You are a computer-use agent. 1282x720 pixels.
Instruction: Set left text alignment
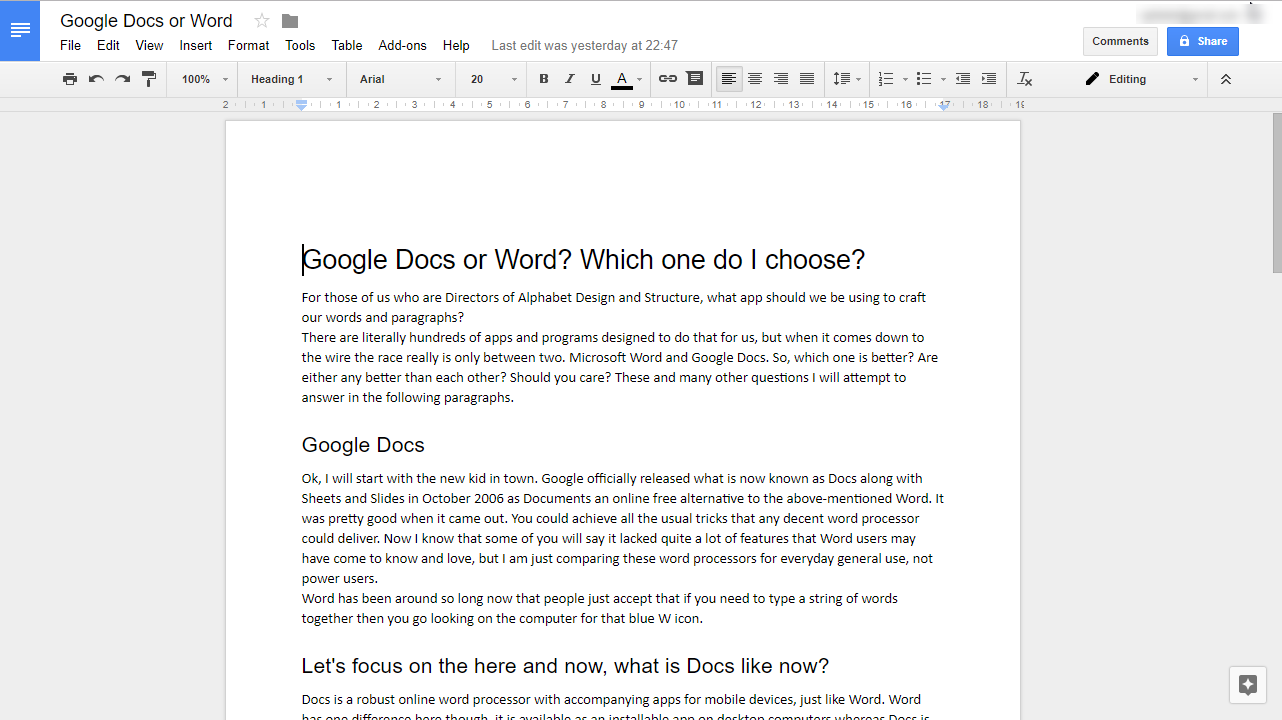729,79
